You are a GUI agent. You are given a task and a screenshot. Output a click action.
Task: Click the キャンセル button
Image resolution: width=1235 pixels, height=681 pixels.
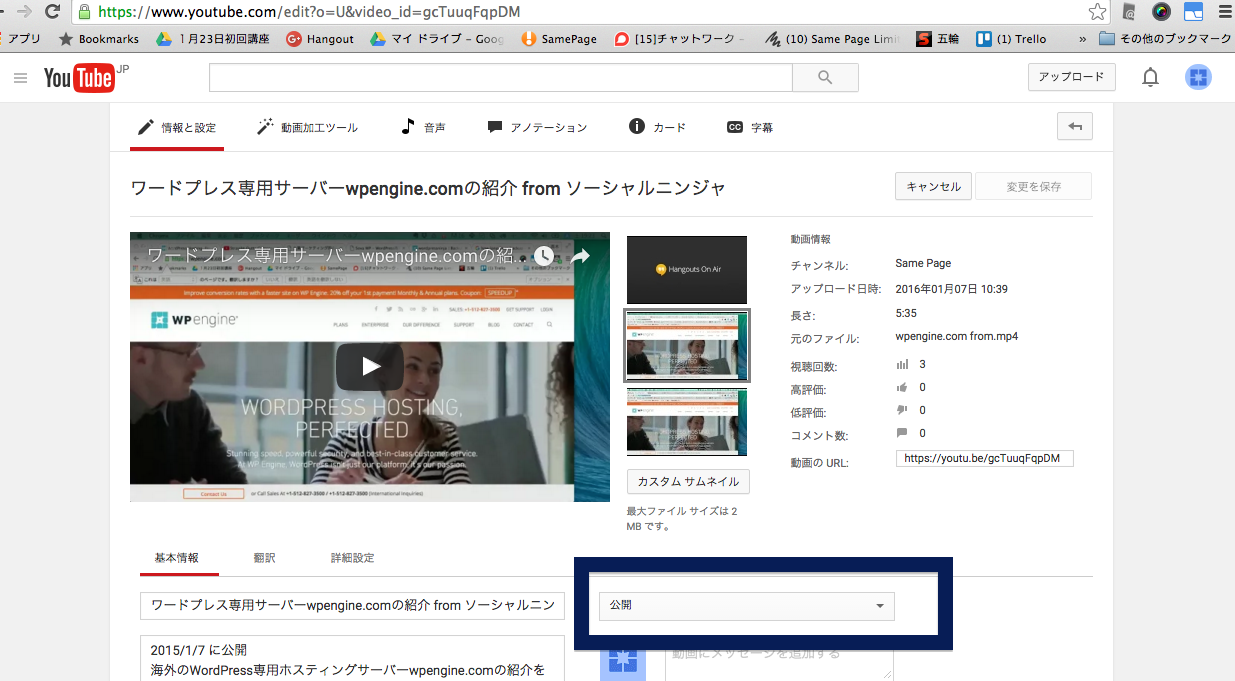pyautogui.click(x=933, y=186)
